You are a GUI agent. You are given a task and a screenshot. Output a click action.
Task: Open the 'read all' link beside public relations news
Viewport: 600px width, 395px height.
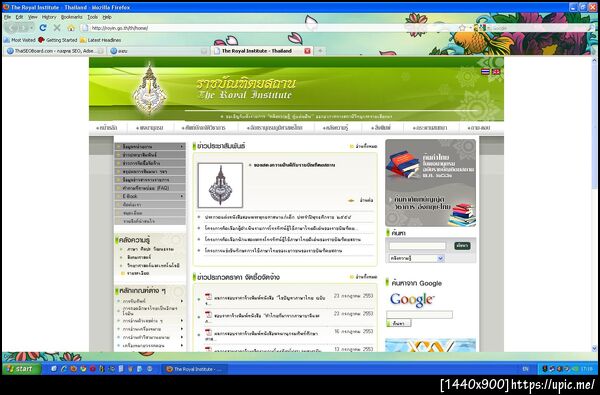click(x=364, y=146)
